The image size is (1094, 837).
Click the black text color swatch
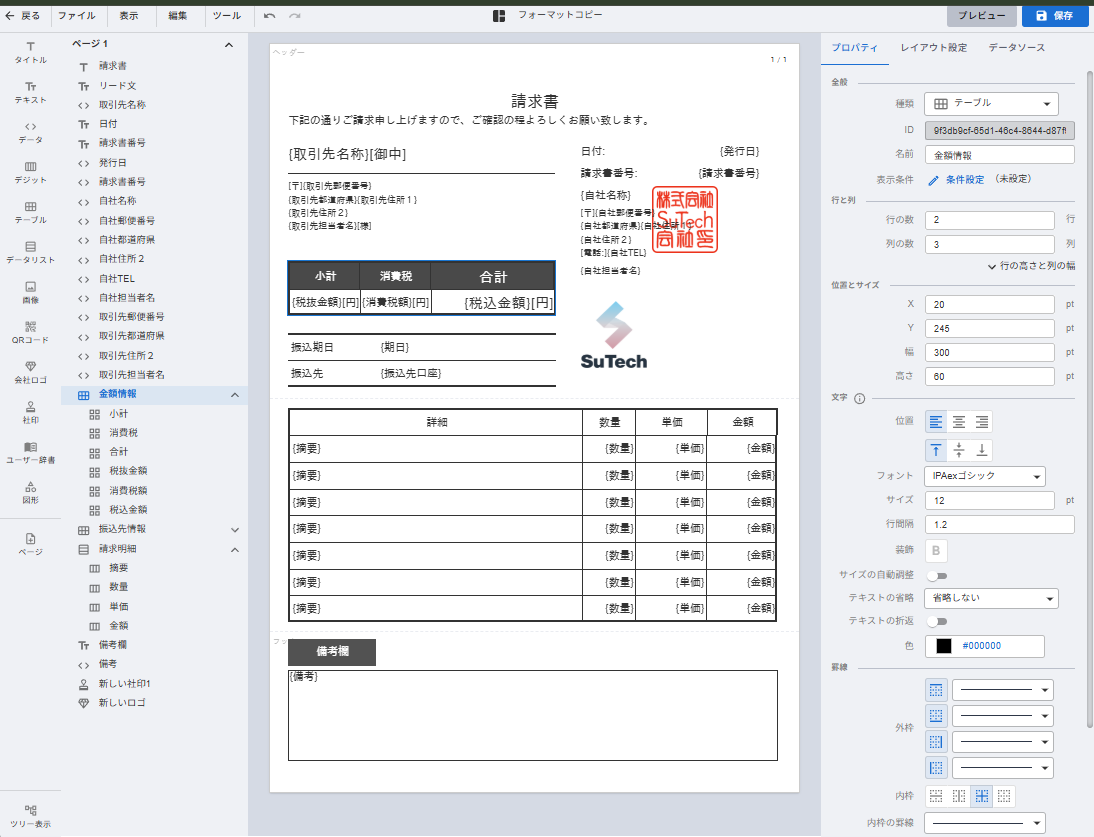click(x=943, y=646)
